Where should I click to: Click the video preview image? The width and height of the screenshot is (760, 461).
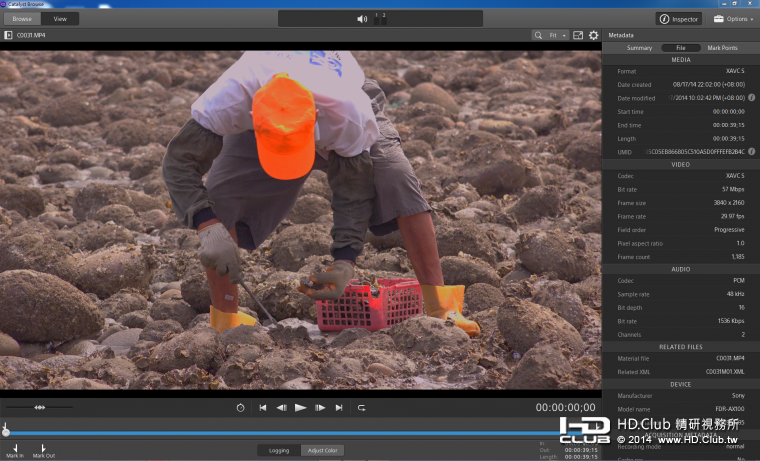[x=301, y=220]
